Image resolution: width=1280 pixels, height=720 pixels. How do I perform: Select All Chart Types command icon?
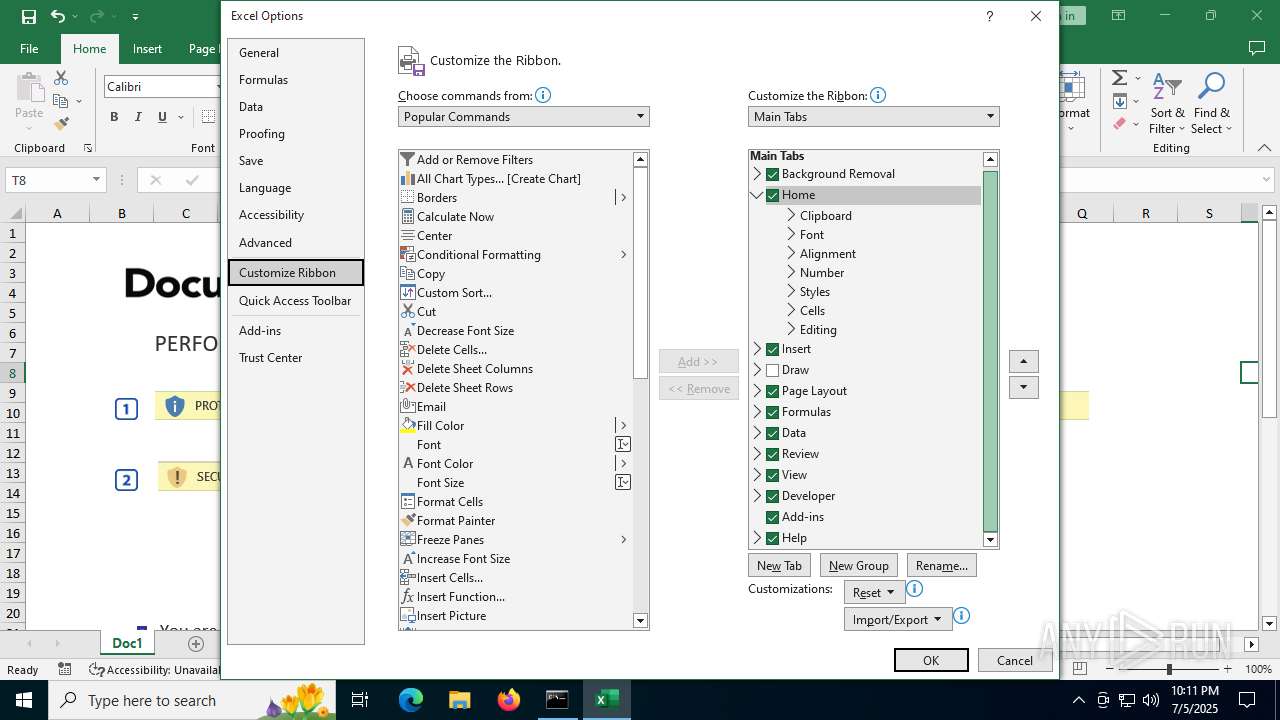(407, 178)
